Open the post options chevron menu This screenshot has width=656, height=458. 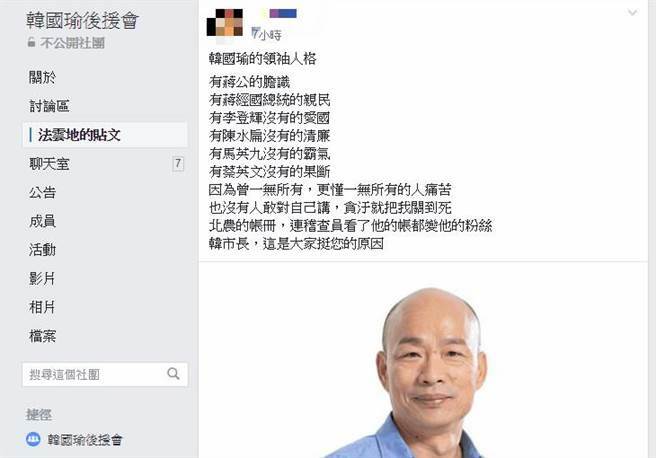632,13
